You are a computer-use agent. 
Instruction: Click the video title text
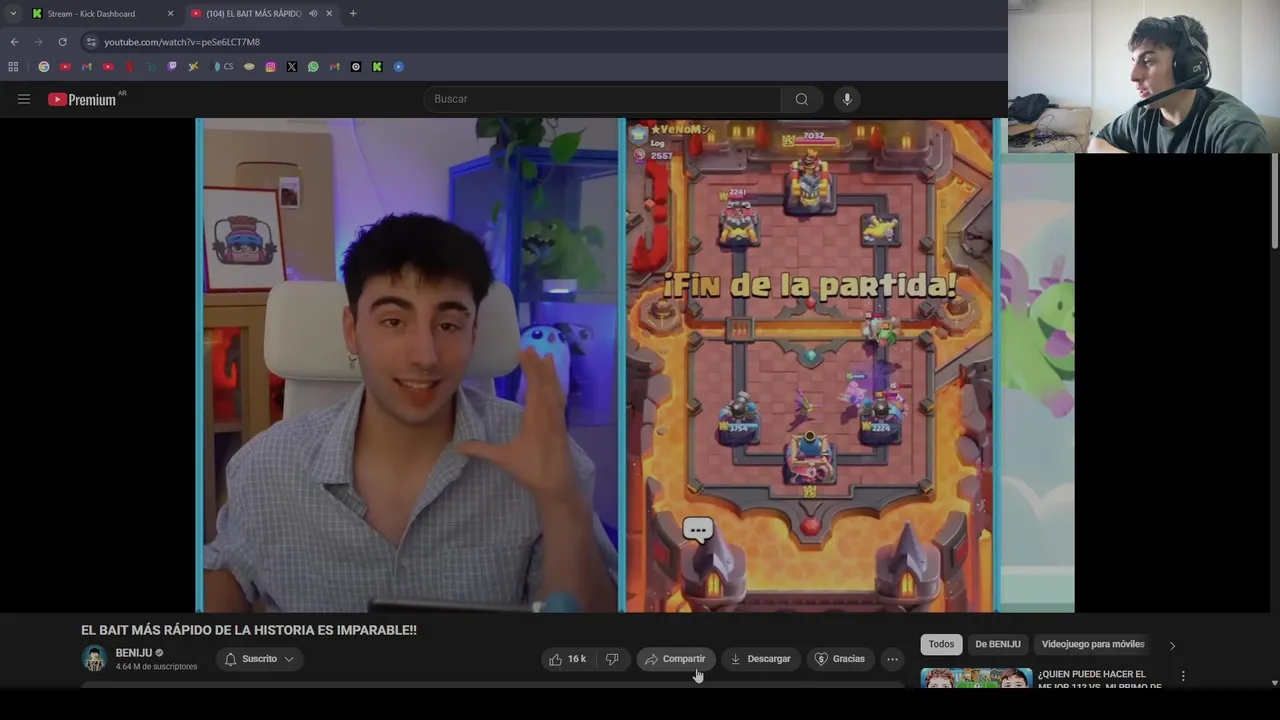[x=249, y=630]
